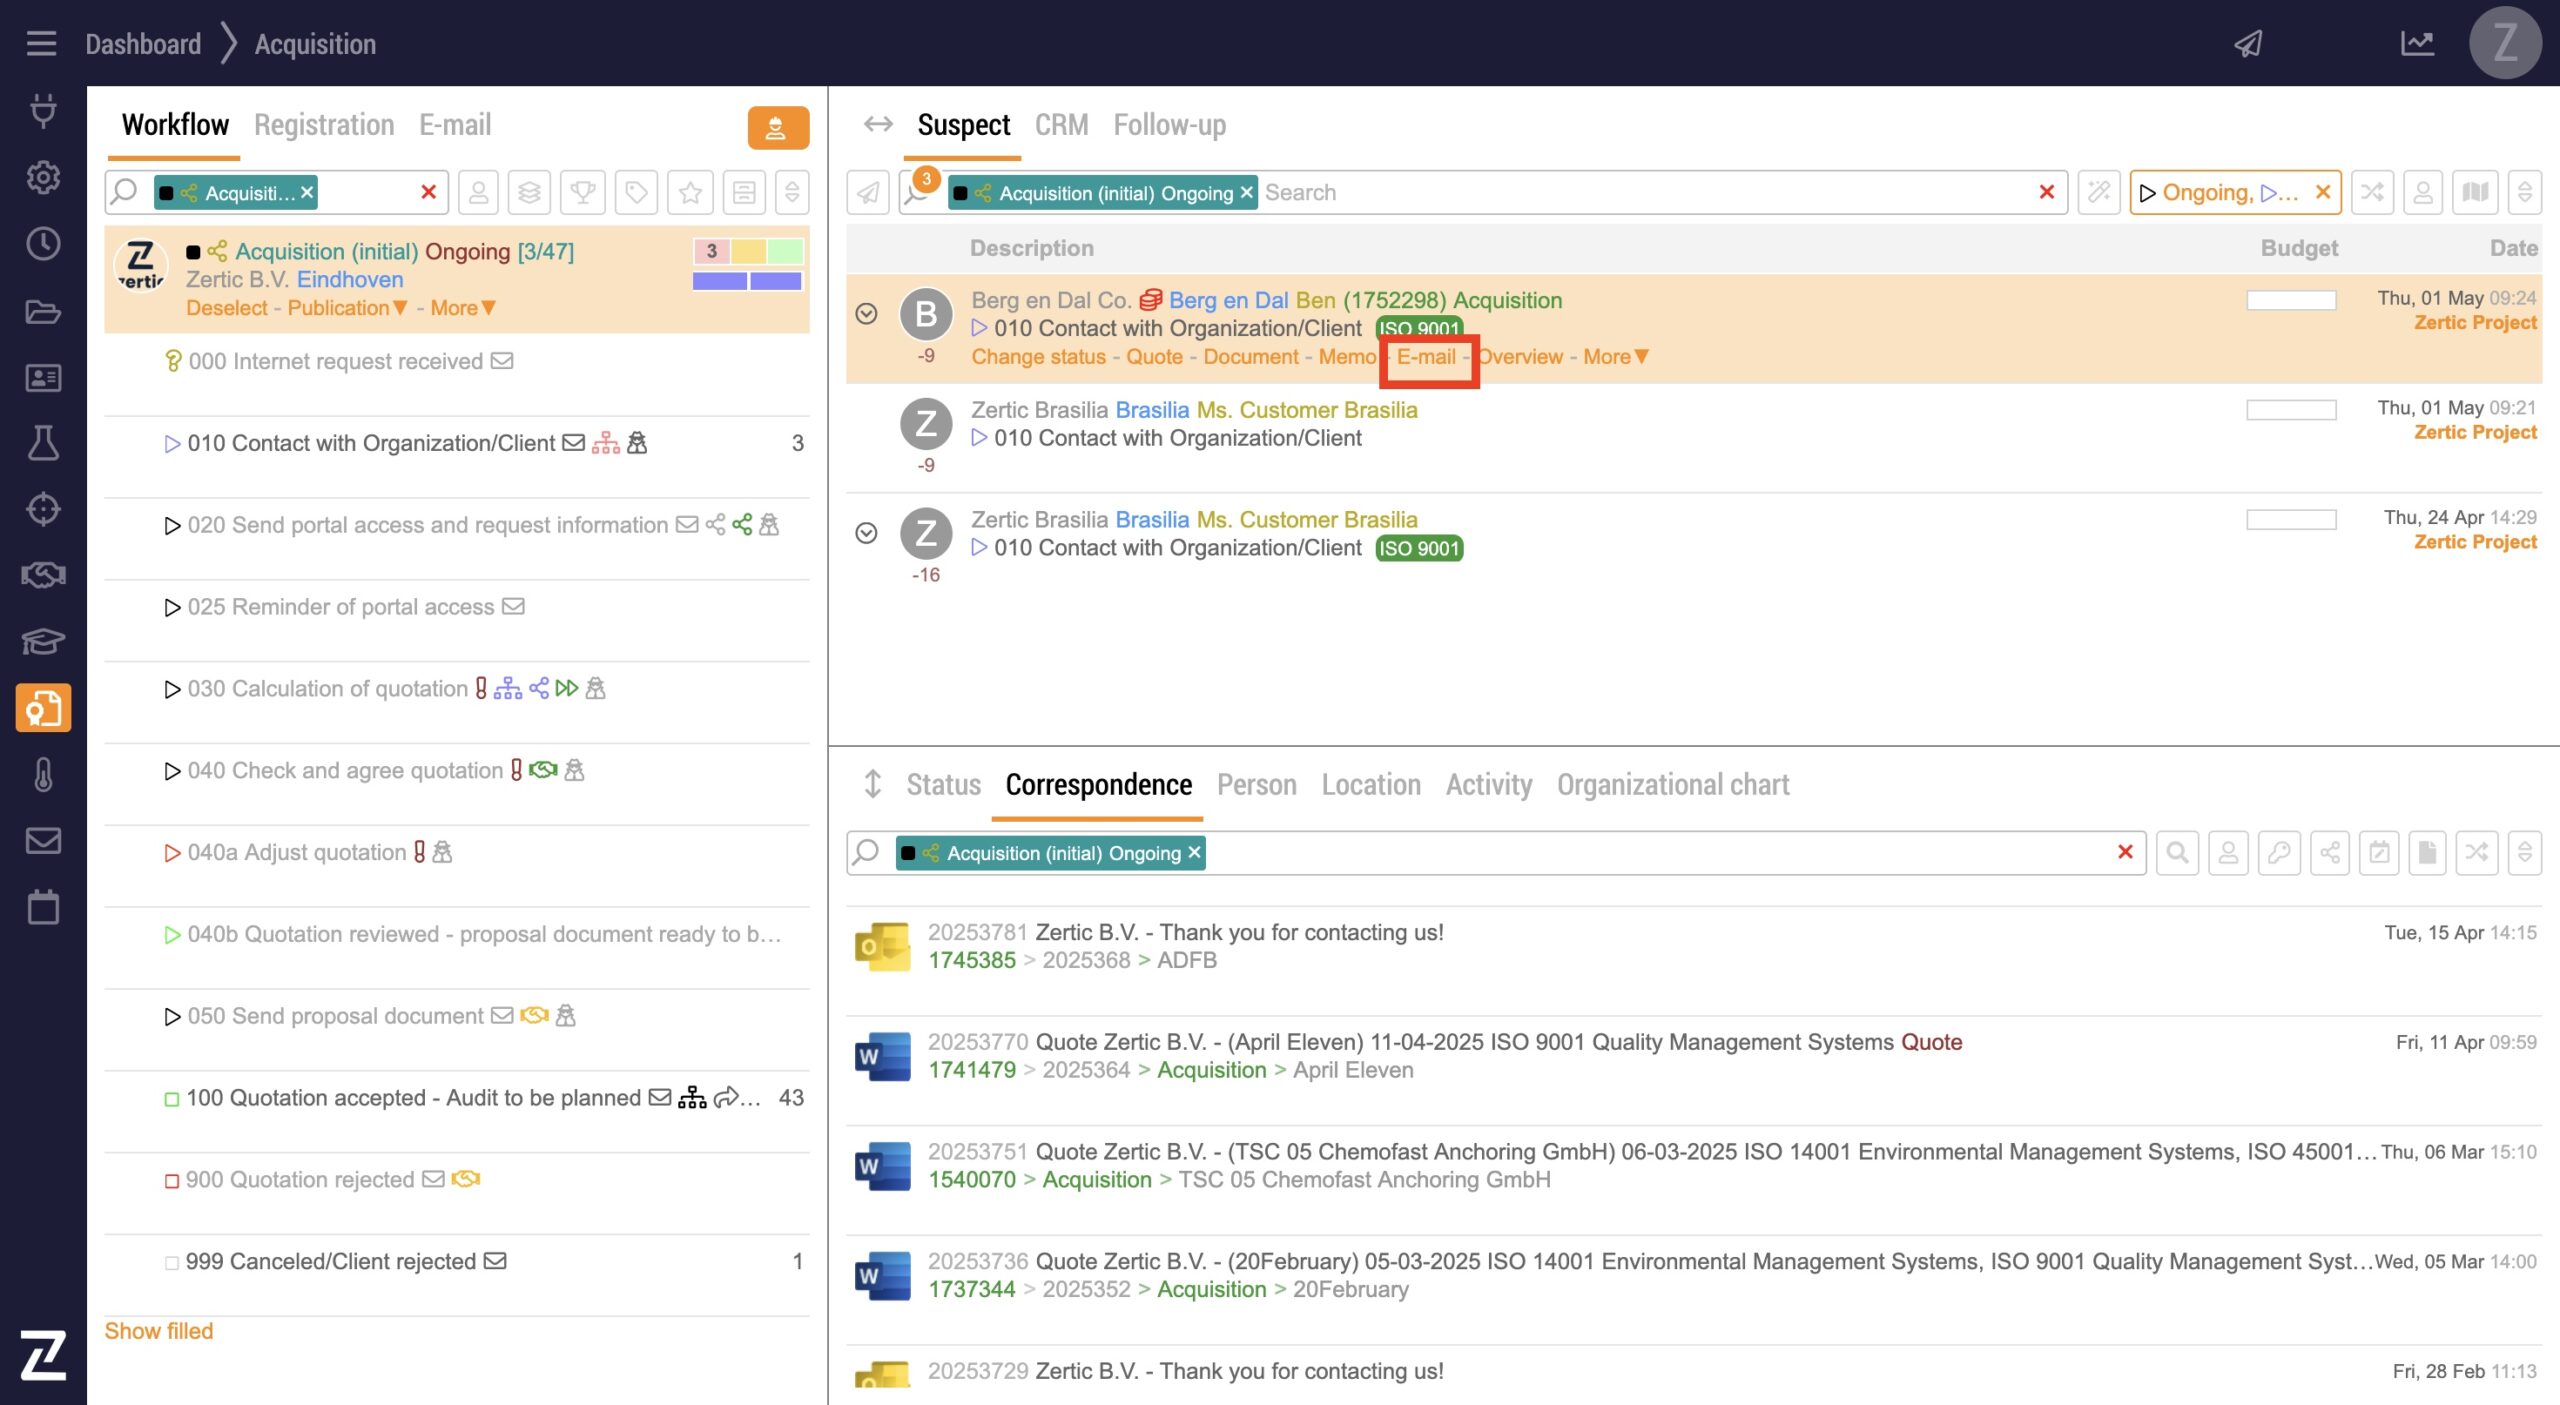2560x1405 pixels.
Task: Toggle the circle checkmark on third Zertic Brasilia row
Action: coord(866,533)
